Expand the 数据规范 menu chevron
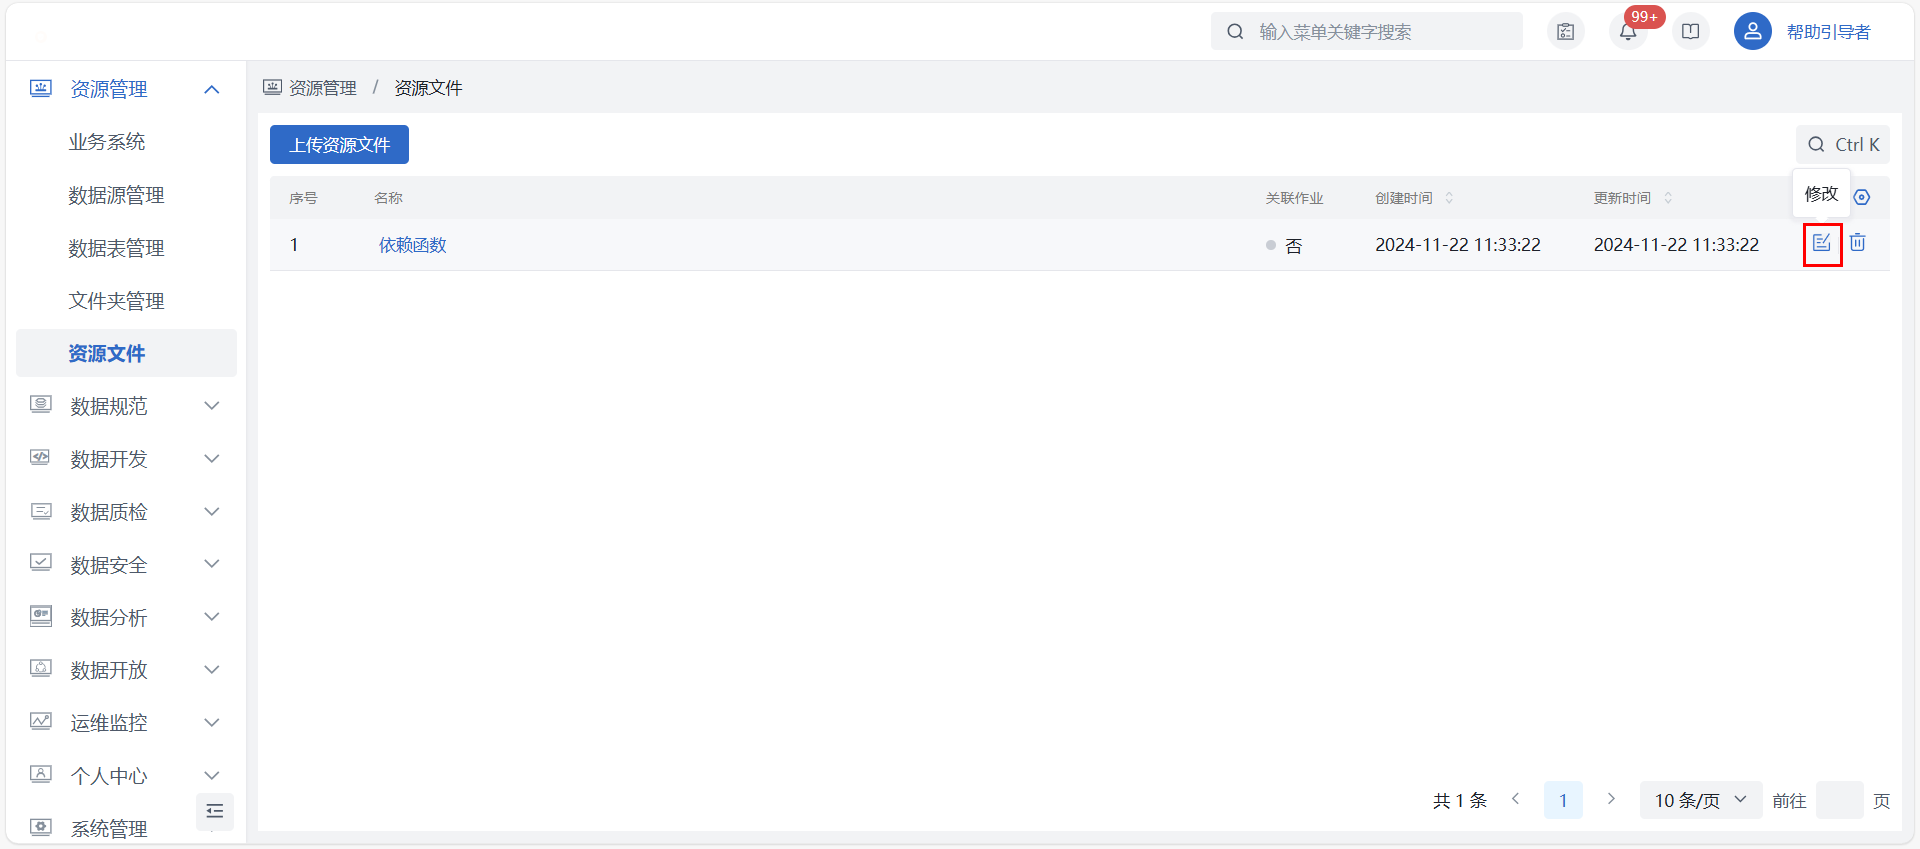The image size is (1920, 849). (211, 405)
